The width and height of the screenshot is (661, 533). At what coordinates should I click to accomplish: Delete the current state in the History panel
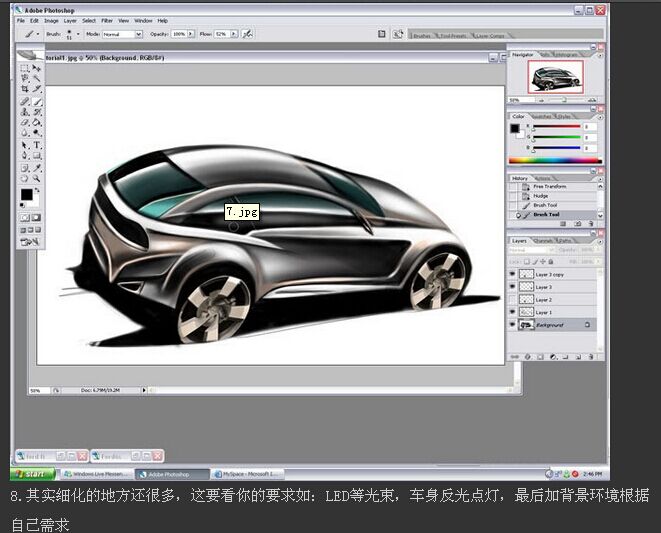pyautogui.click(x=591, y=223)
